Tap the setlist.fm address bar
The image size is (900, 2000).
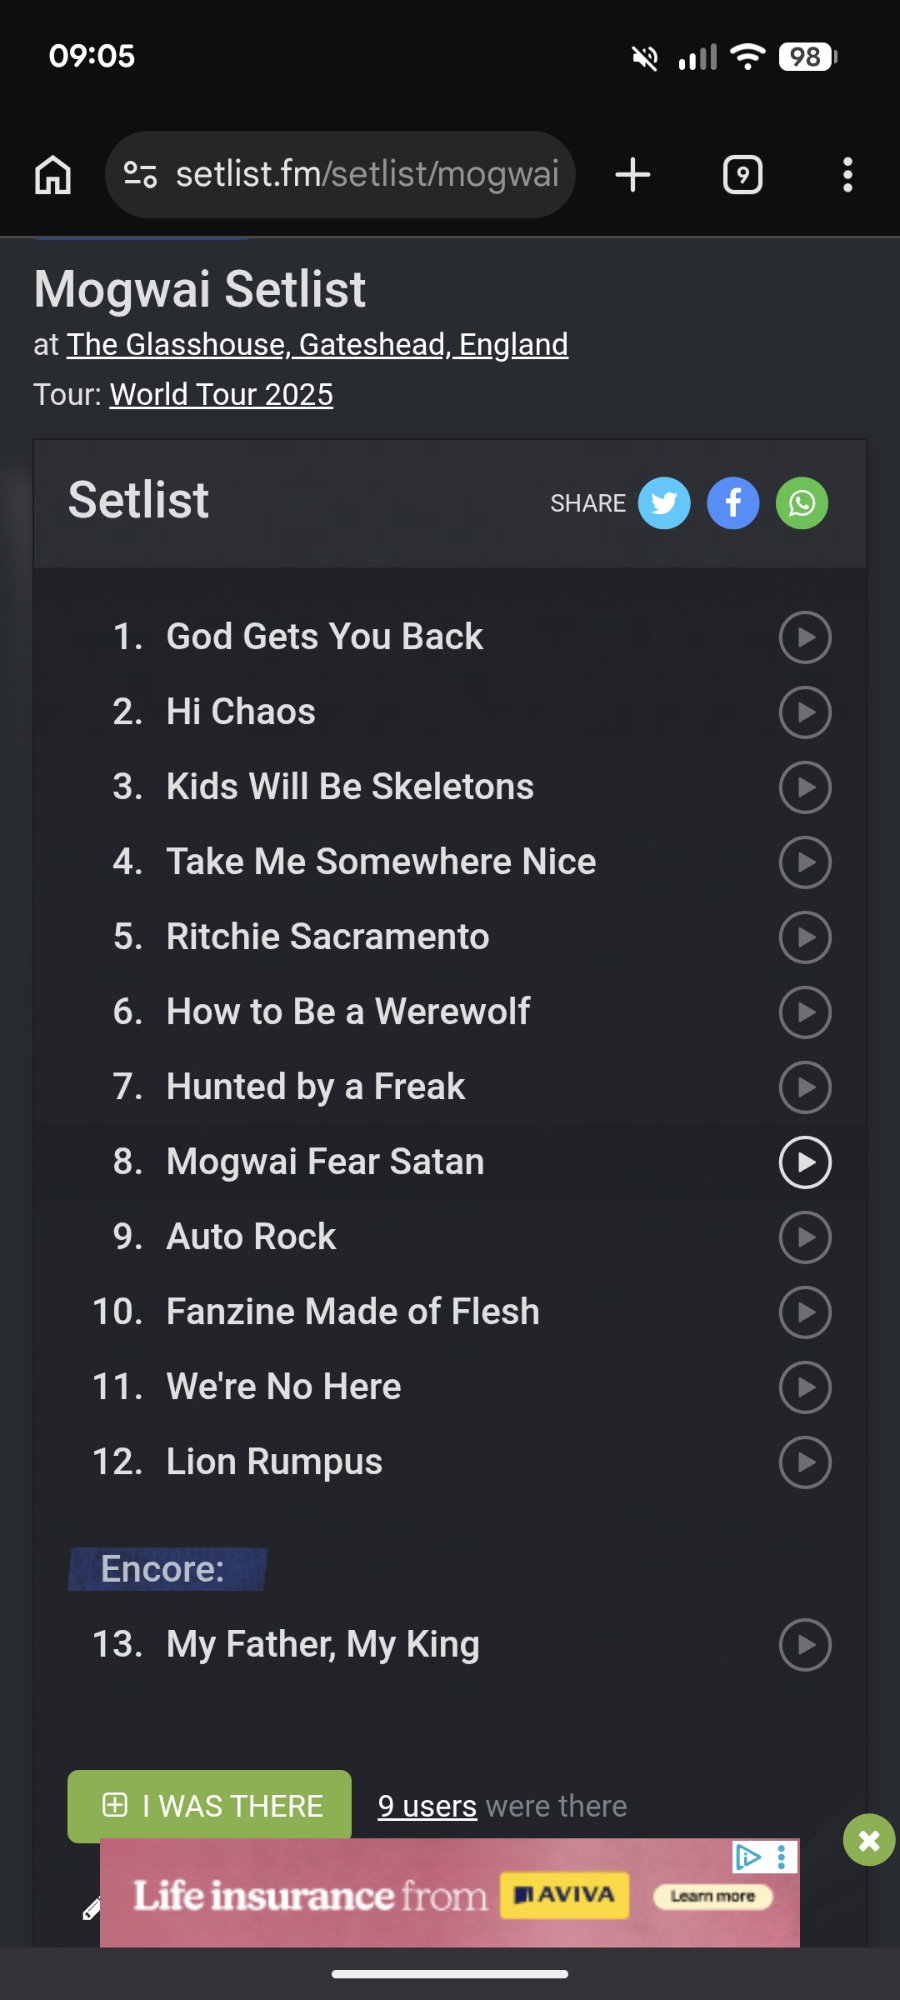pyautogui.click(x=366, y=175)
